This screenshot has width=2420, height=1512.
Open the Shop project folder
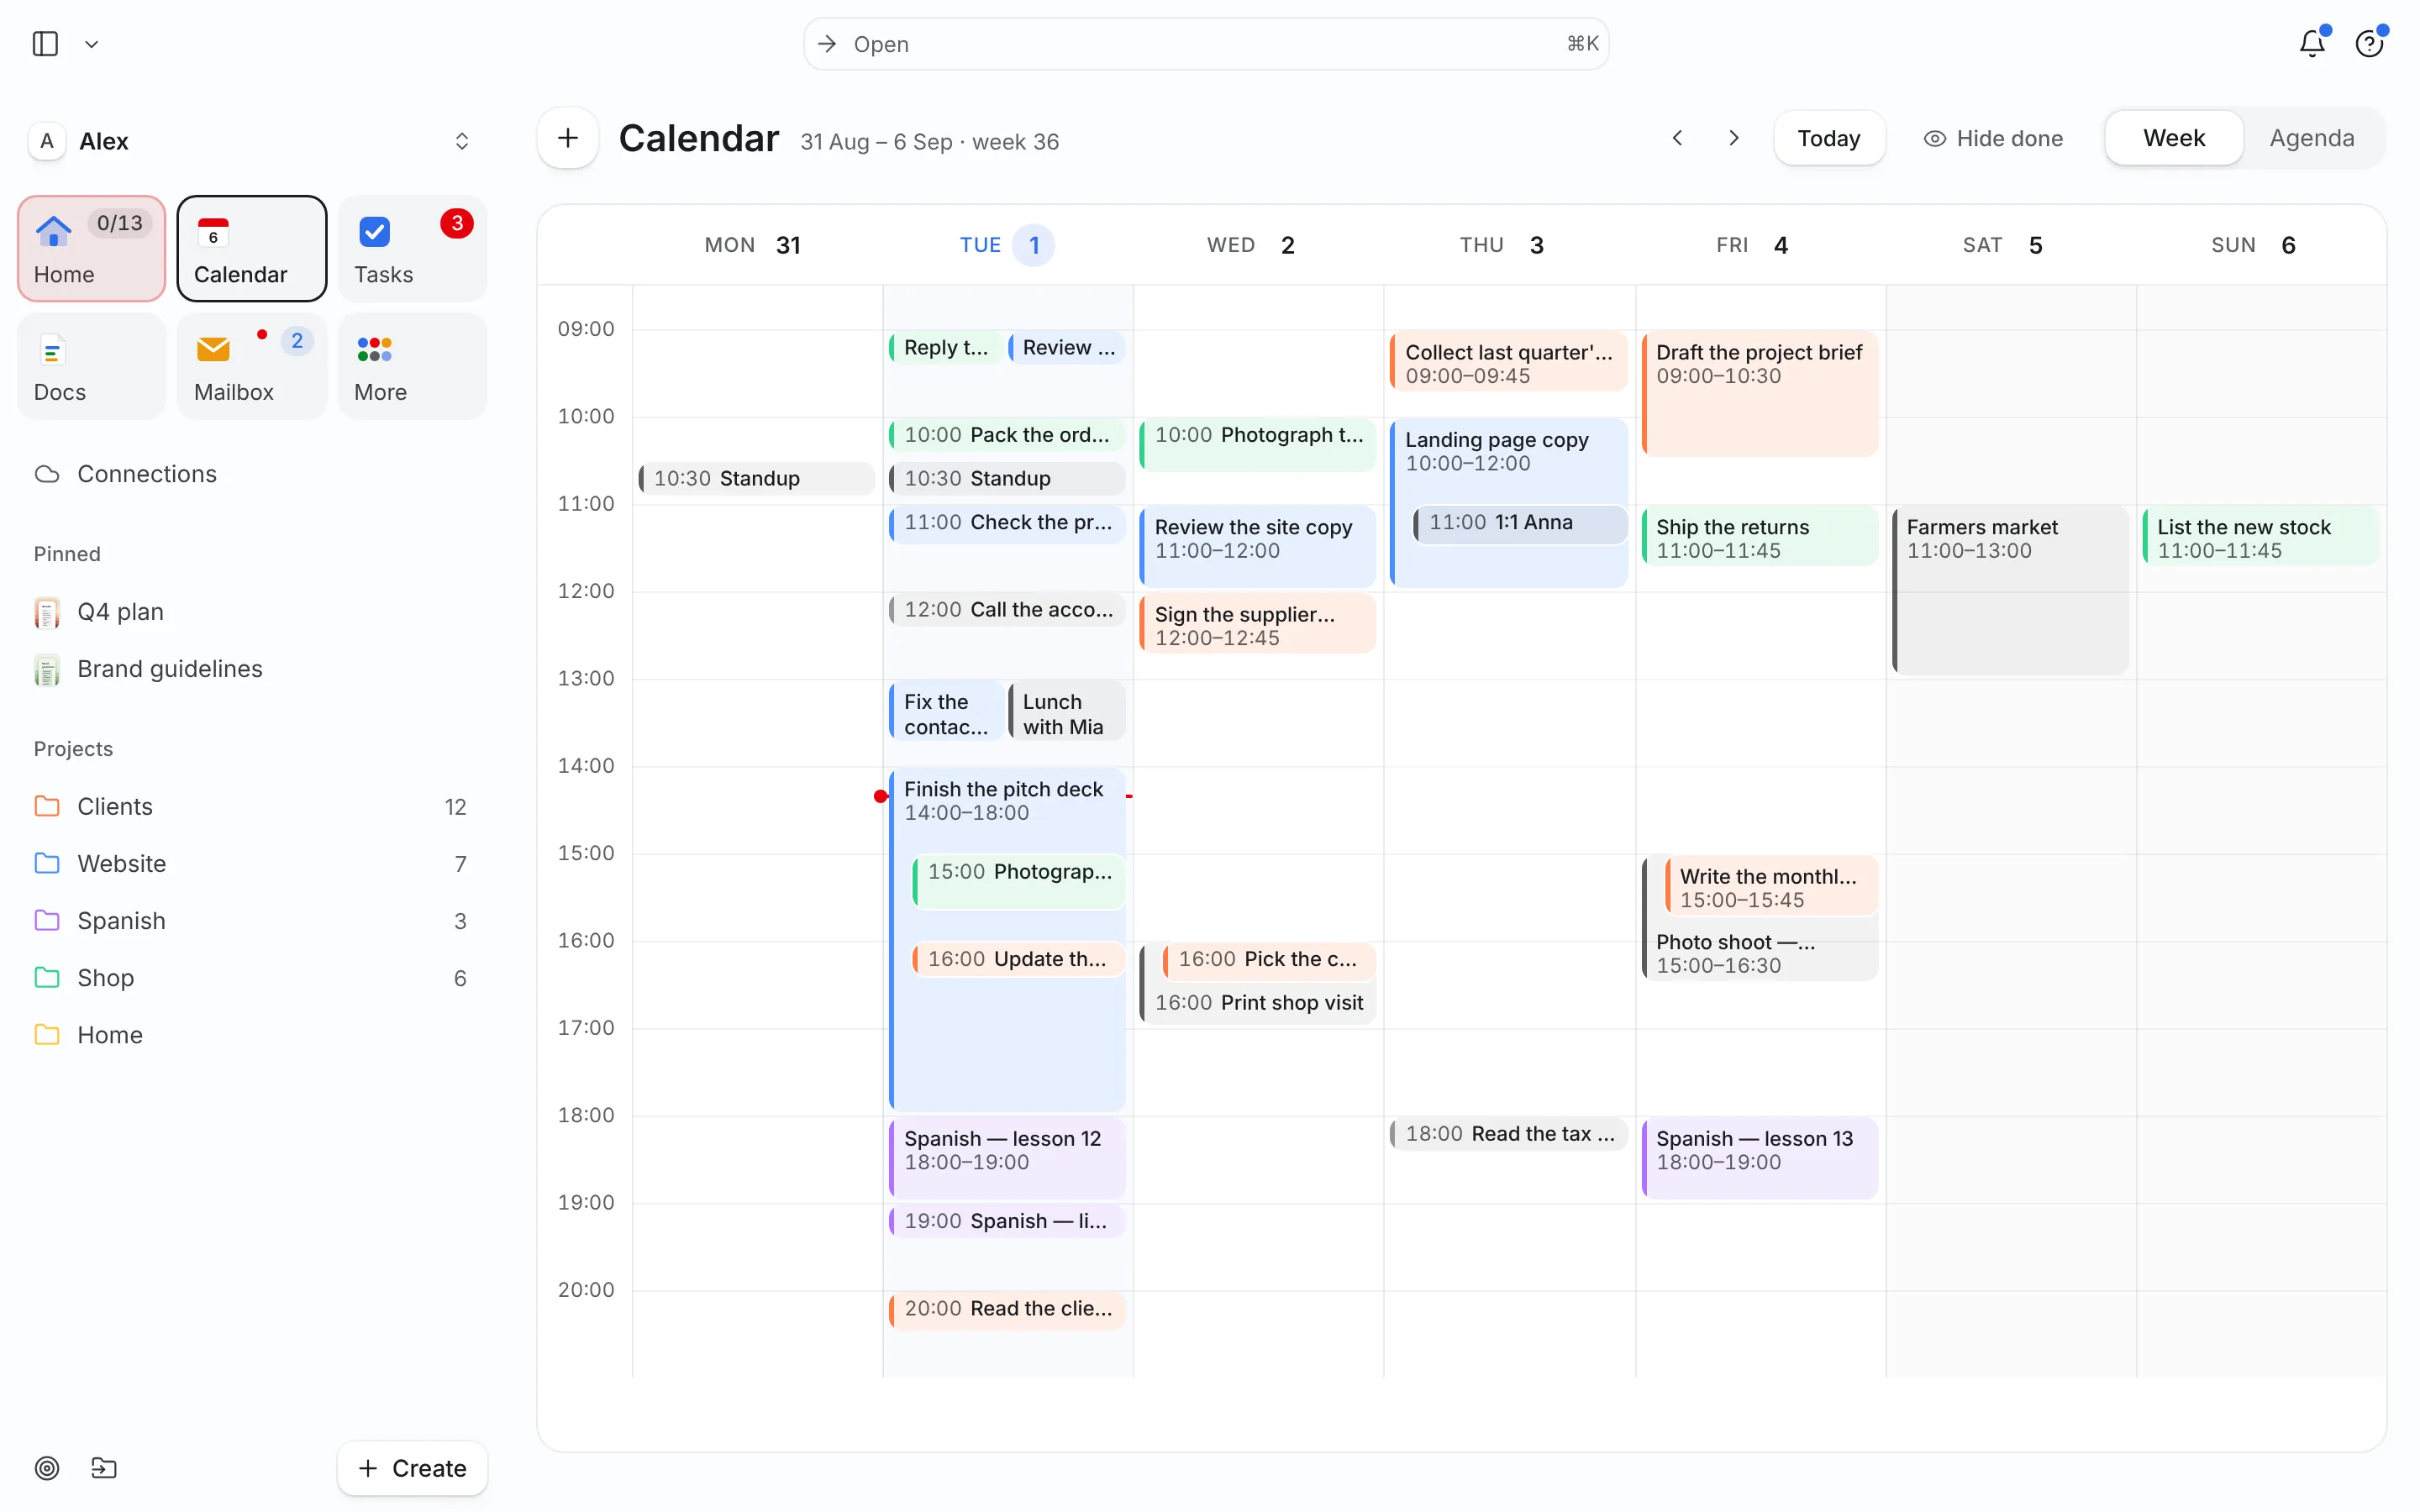[x=252, y=978]
